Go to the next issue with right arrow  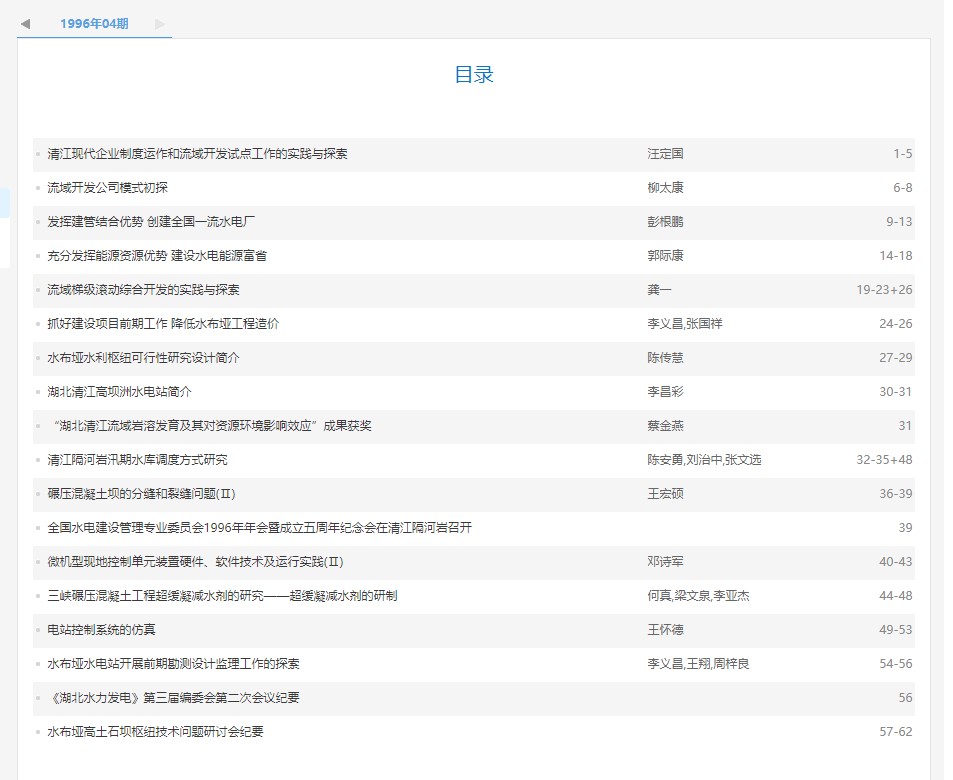pos(160,24)
